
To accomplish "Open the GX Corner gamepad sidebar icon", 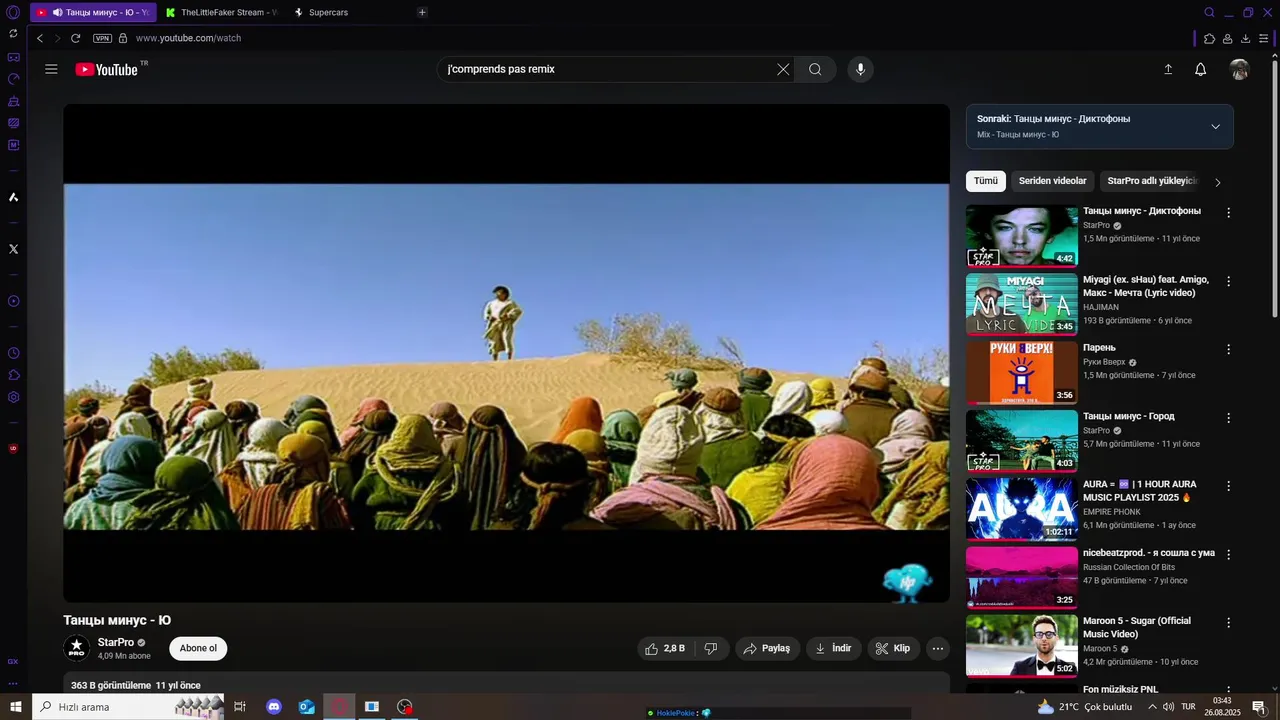I will [x=13, y=57].
